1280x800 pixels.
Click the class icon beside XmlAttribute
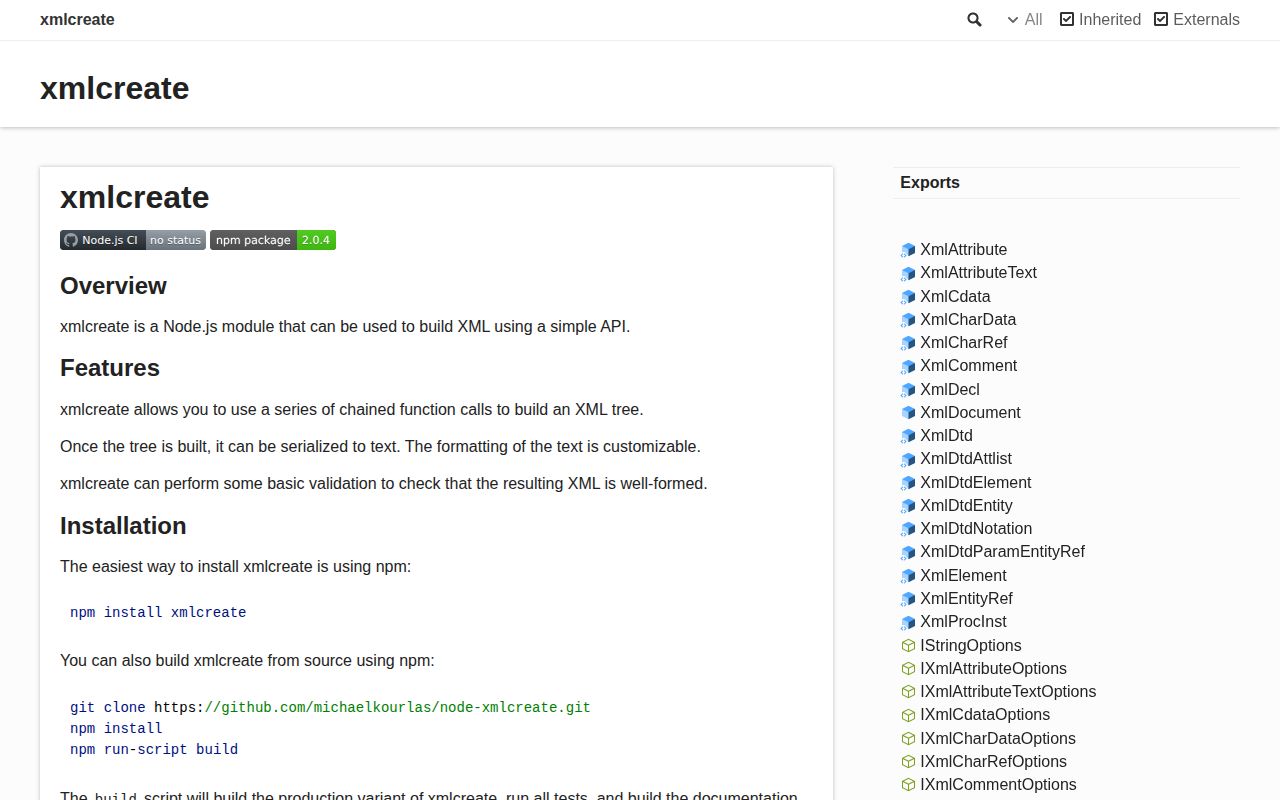pos(908,250)
